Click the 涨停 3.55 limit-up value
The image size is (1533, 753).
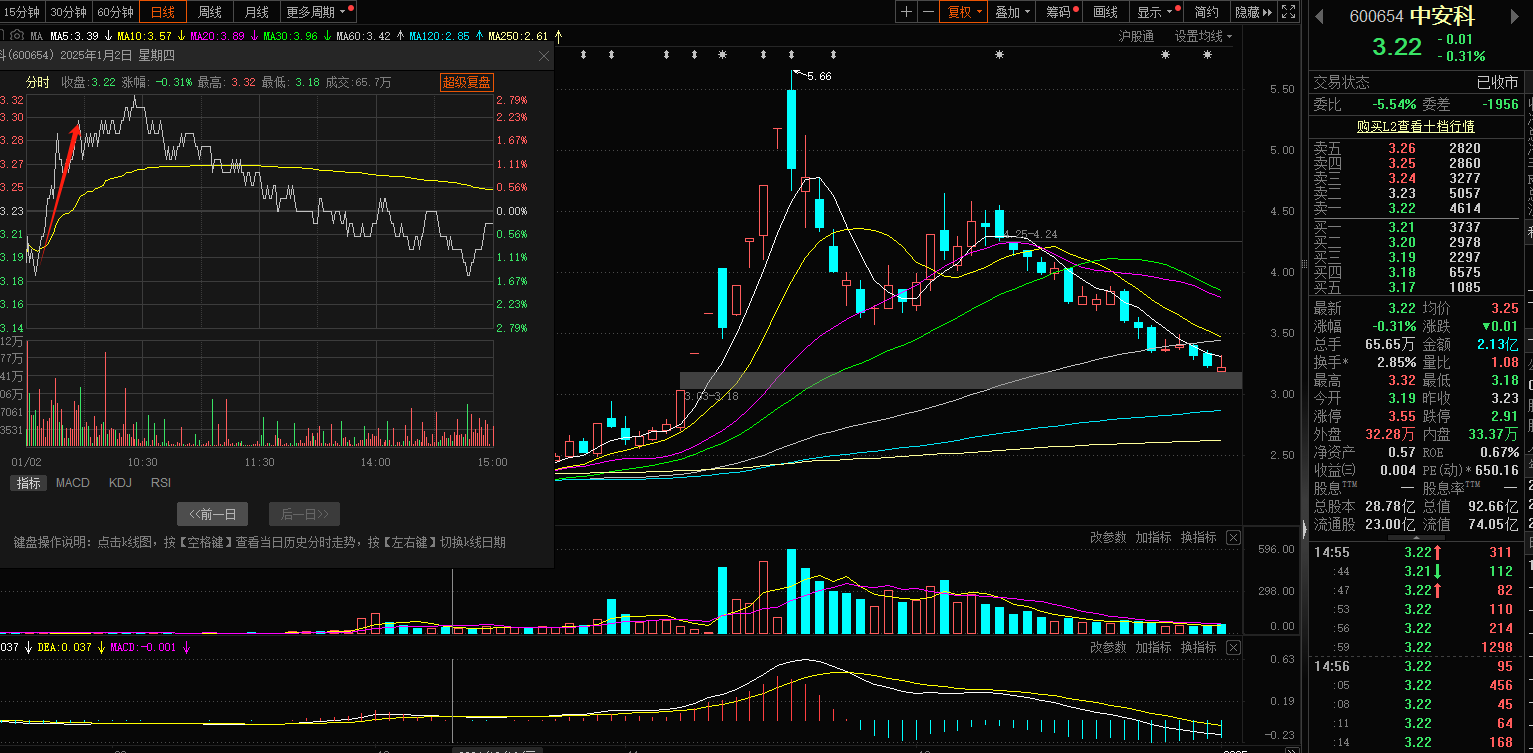click(1403, 416)
